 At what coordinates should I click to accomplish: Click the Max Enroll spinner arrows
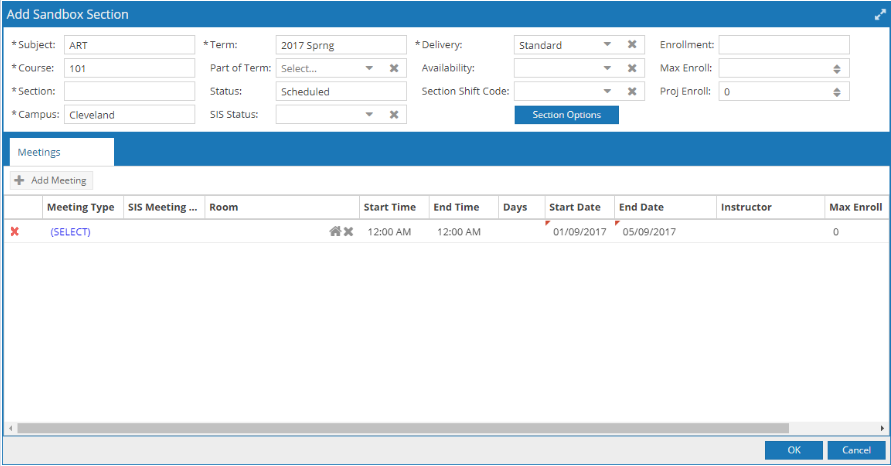point(836,69)
